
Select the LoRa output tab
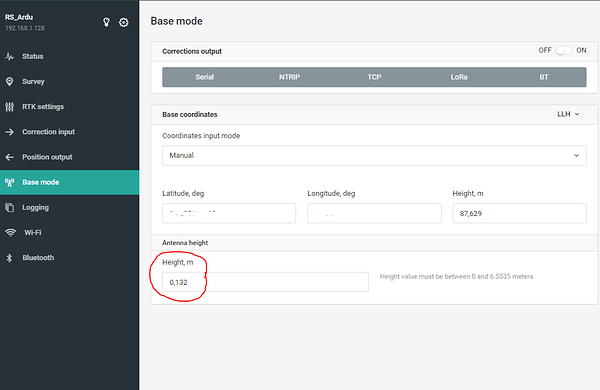click(459, 77)
